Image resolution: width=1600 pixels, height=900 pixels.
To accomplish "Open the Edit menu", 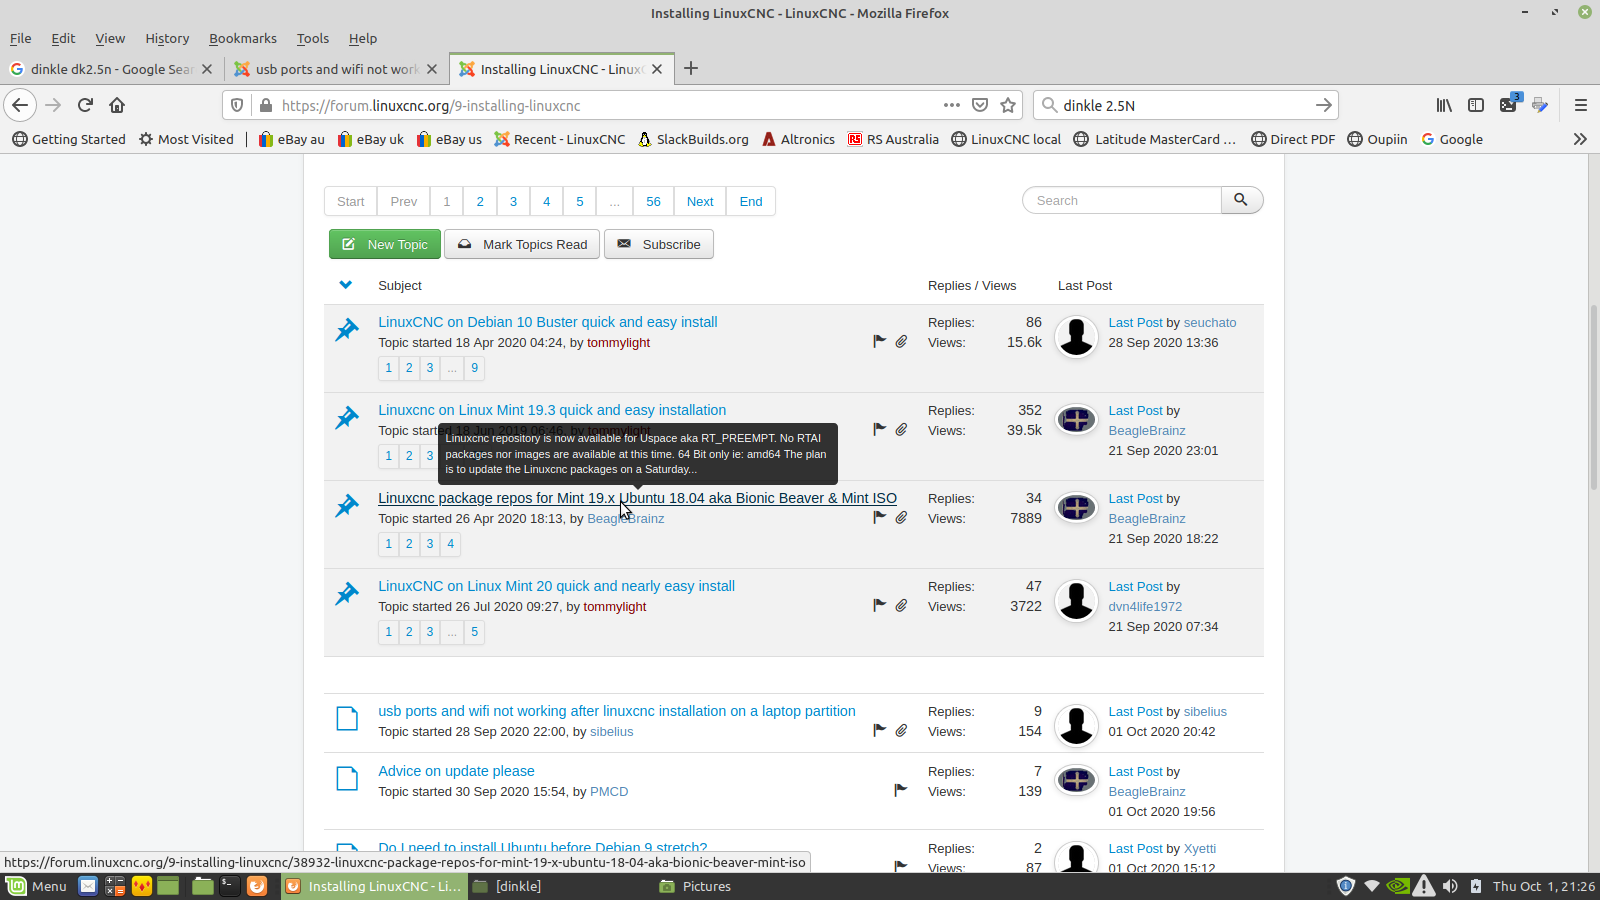I will (64, 38).
